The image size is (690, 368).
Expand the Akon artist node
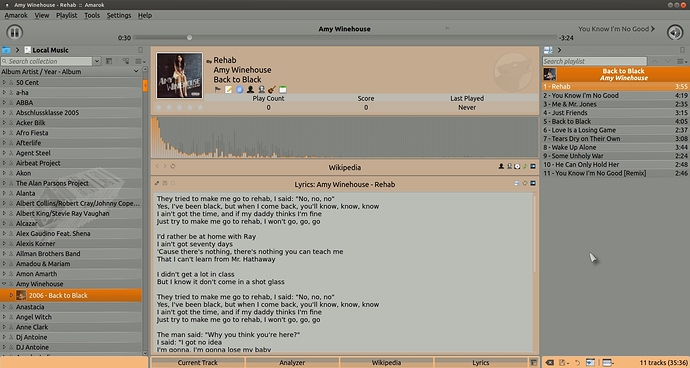tap(4, 173)
